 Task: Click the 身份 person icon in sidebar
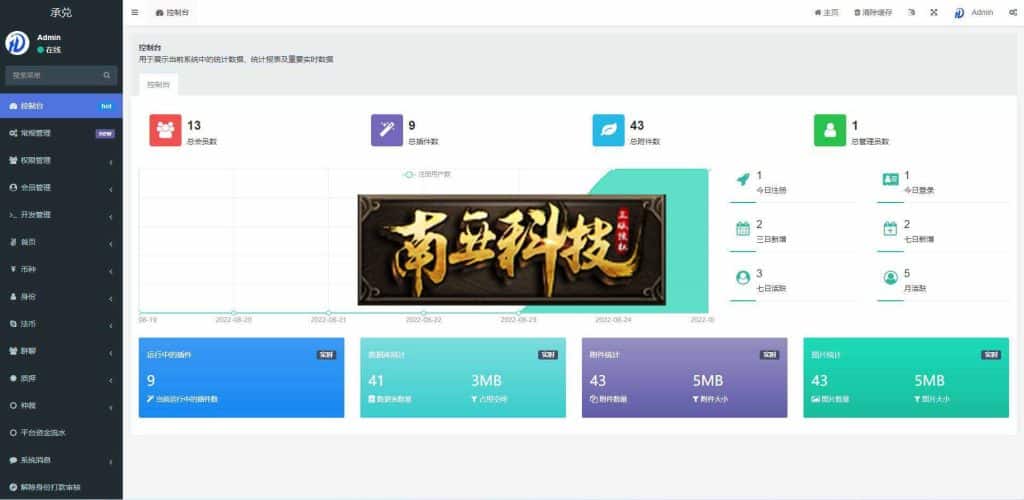pyautogui.click(x=13, y=297)
